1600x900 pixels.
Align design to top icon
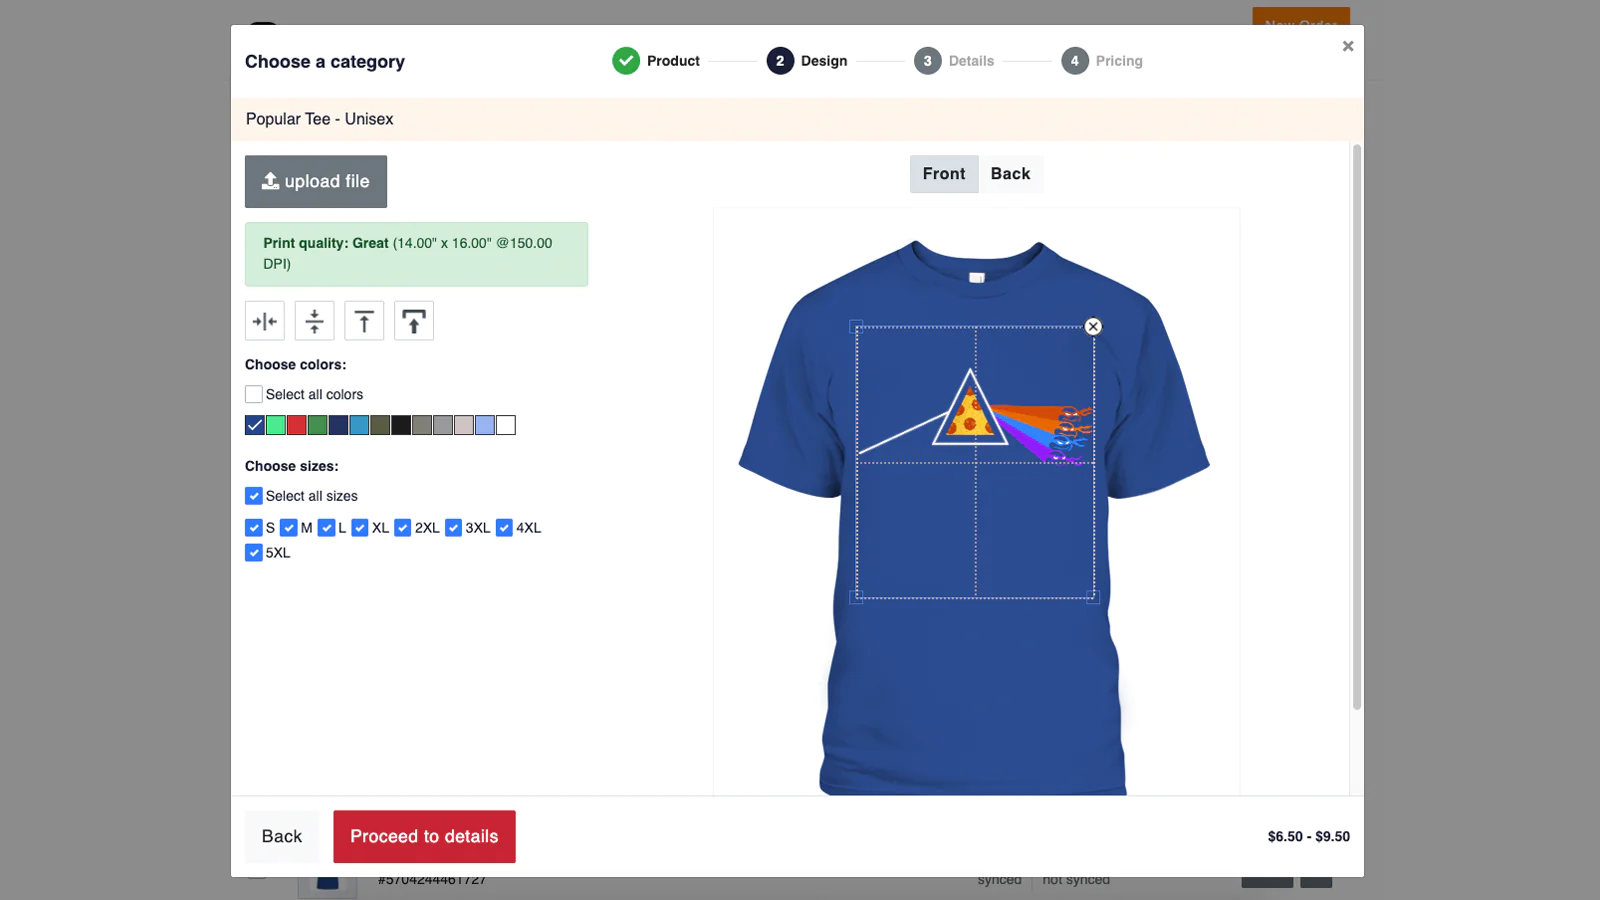(x=364, y=321)
